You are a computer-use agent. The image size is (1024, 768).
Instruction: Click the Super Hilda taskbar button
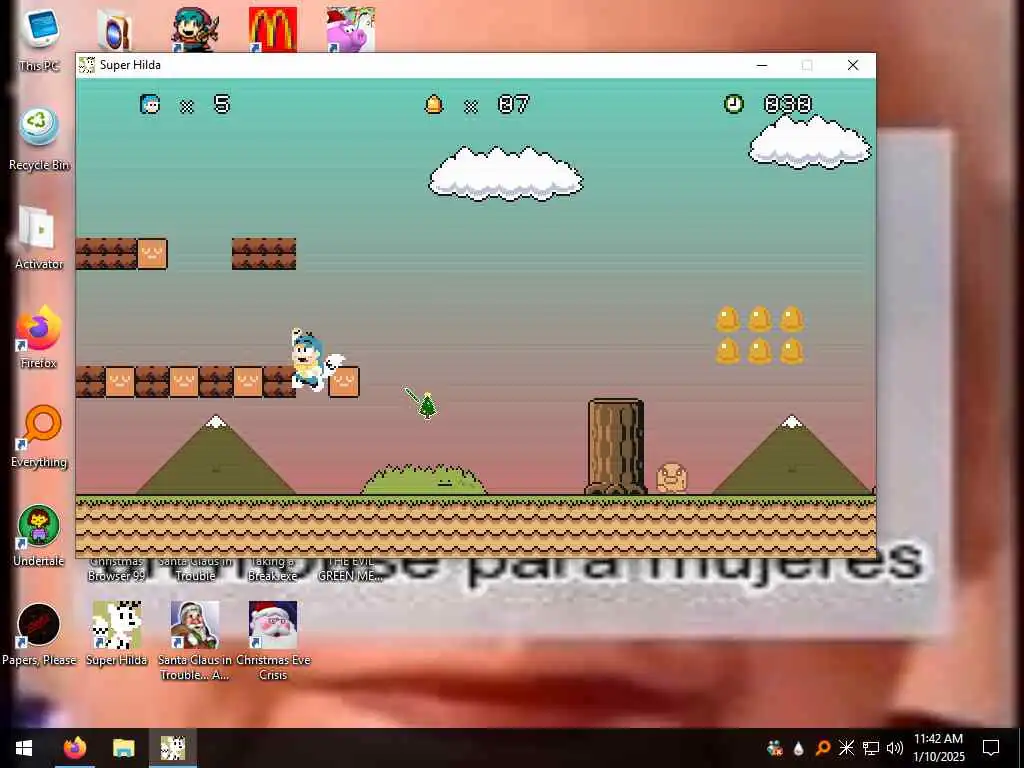(x=173, y=748)
